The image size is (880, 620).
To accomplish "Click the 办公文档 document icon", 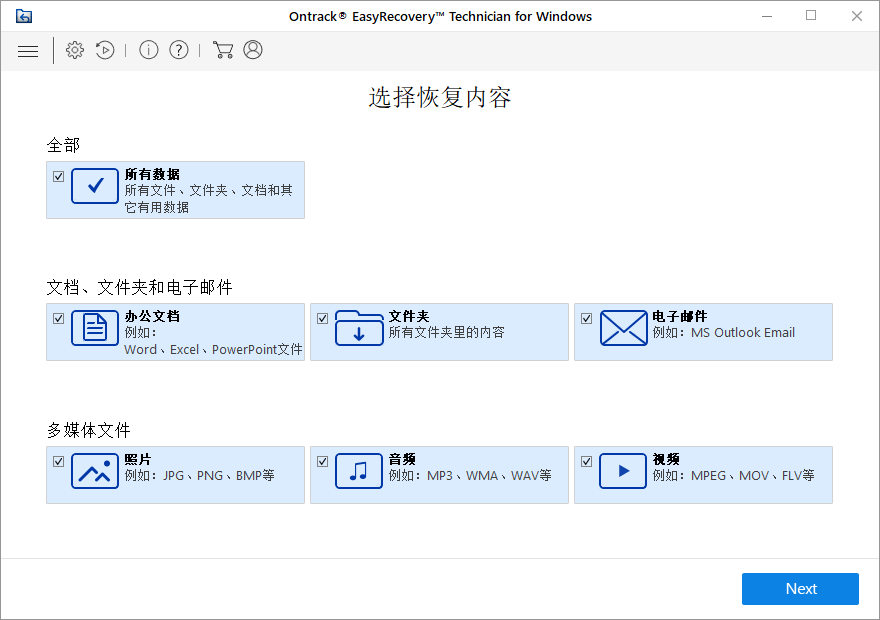I will click(x=94, y=327).
